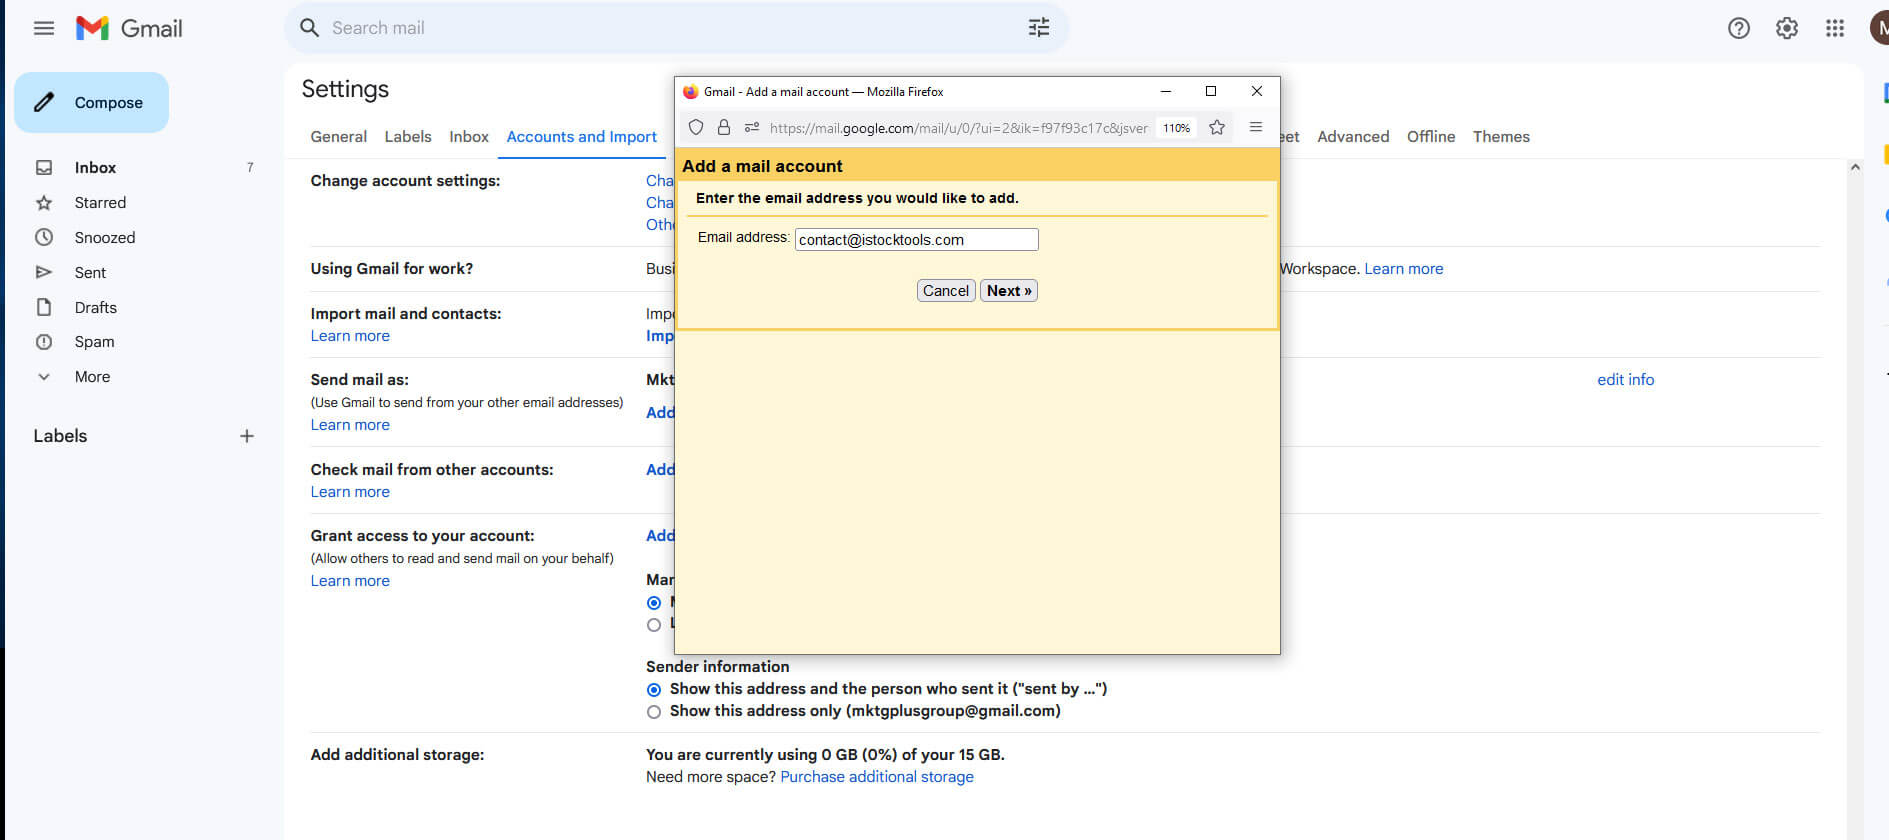Minimize the Firefox popup window

[1165, 91]
